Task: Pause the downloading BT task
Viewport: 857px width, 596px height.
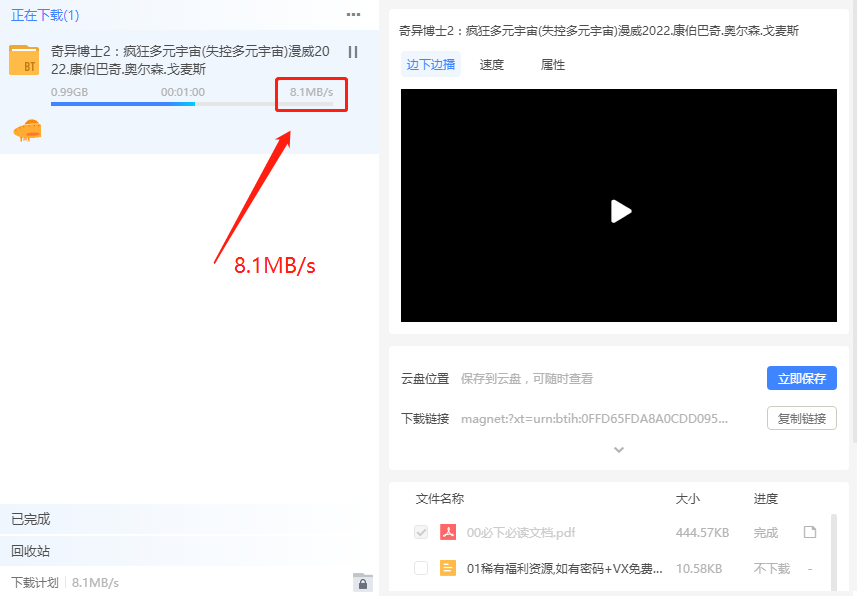Action: 353,52
